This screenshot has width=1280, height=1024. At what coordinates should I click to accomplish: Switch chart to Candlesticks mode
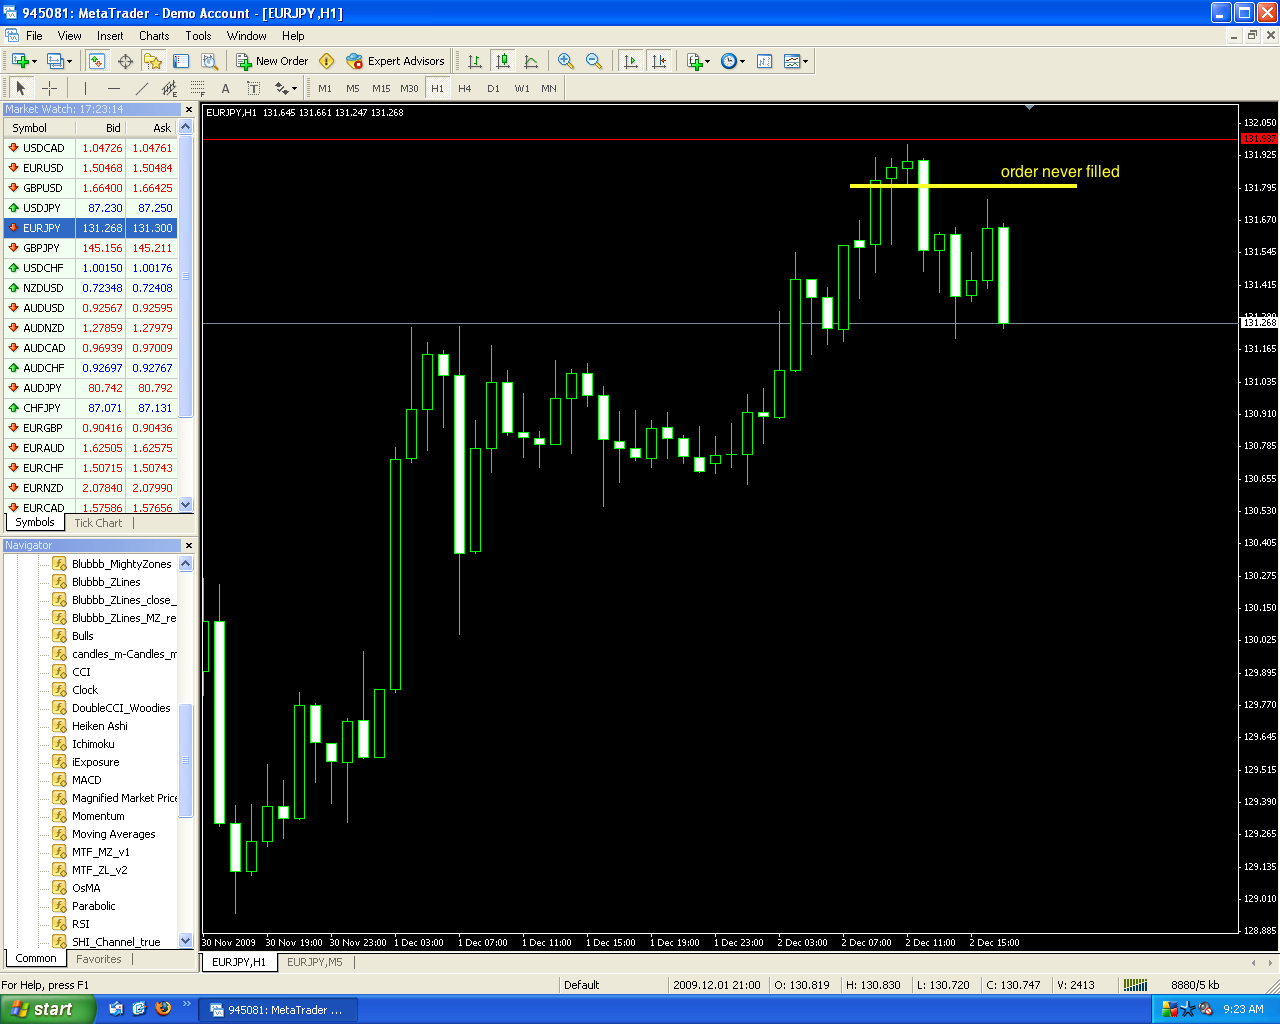(503, 61)
